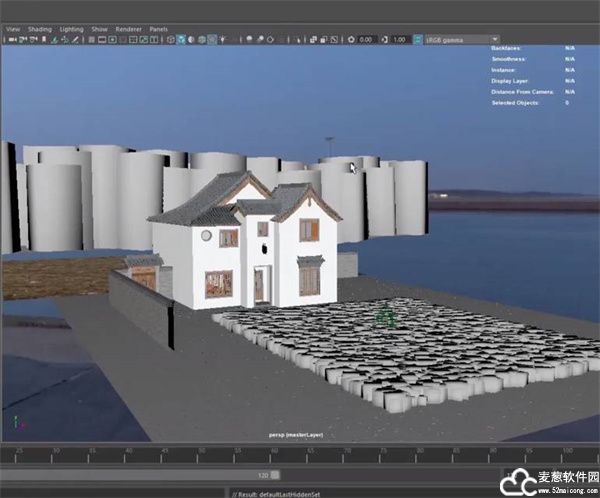The width and height of the screenshot is (600, 498).
Task: Open the Lighting menu
Action: pyautogui.click(x=72, y=29)
